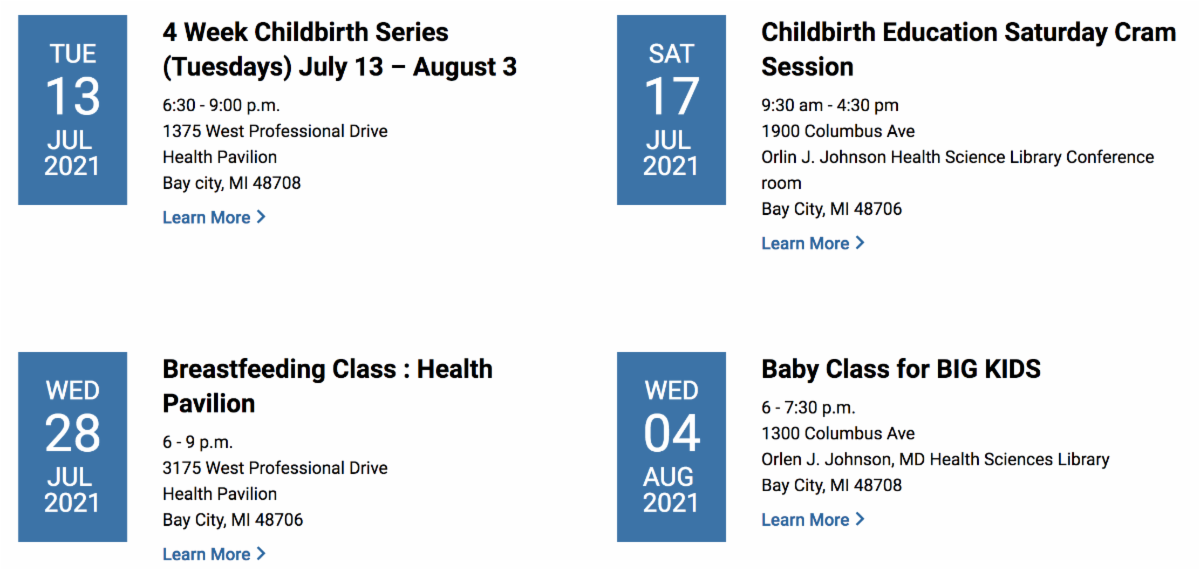Click Learn More under Breastfeeding Class
Screen dimensions: 1200x570
point(207,554)
